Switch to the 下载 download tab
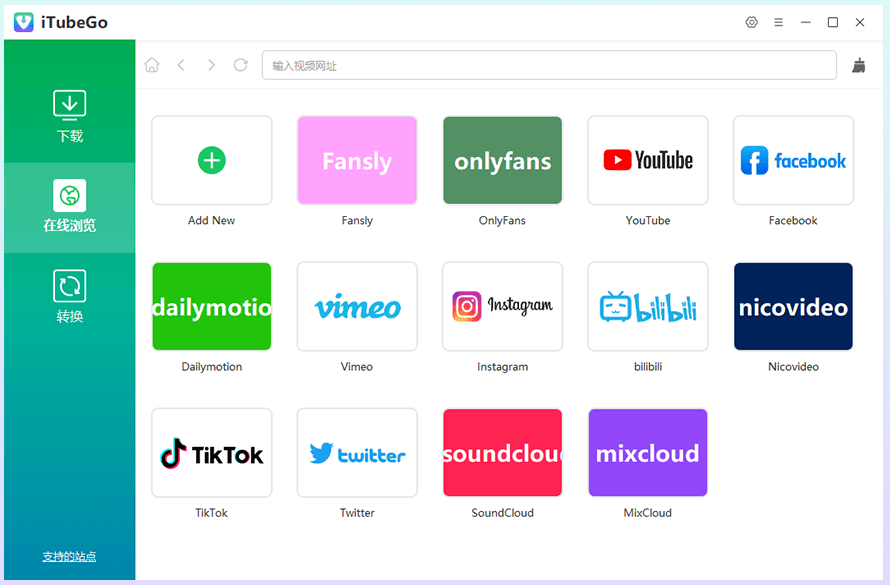The width and height of the screenshot is (890, 585). [70, 116]
